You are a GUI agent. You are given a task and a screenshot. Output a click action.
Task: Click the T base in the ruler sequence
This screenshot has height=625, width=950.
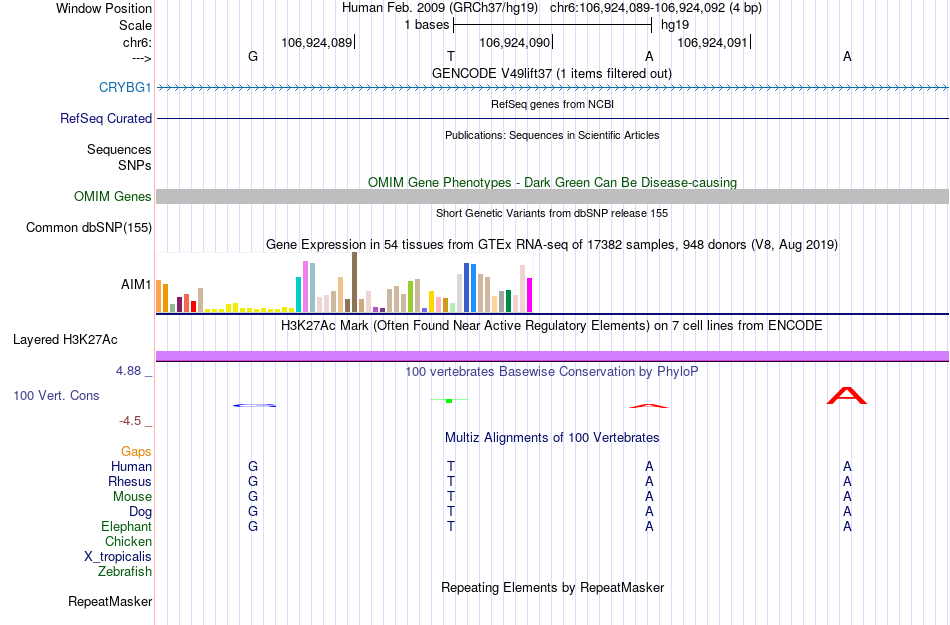451,56
